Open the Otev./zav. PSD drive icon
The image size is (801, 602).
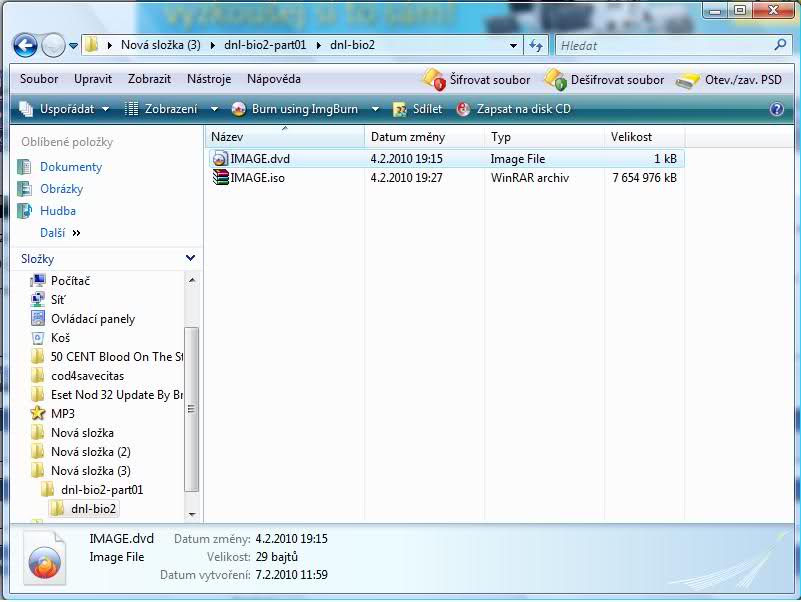tap(688, 80)
